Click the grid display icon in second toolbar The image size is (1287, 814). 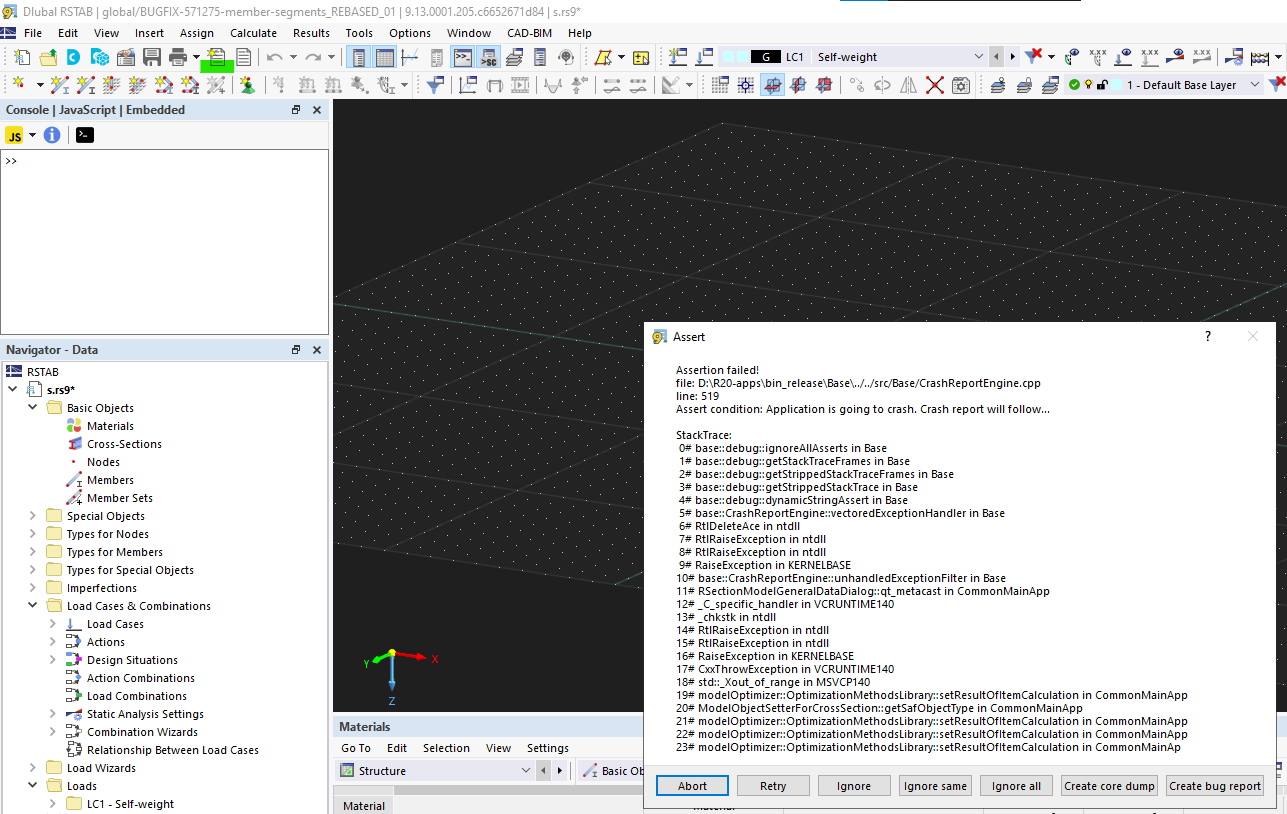pos(720,85)
